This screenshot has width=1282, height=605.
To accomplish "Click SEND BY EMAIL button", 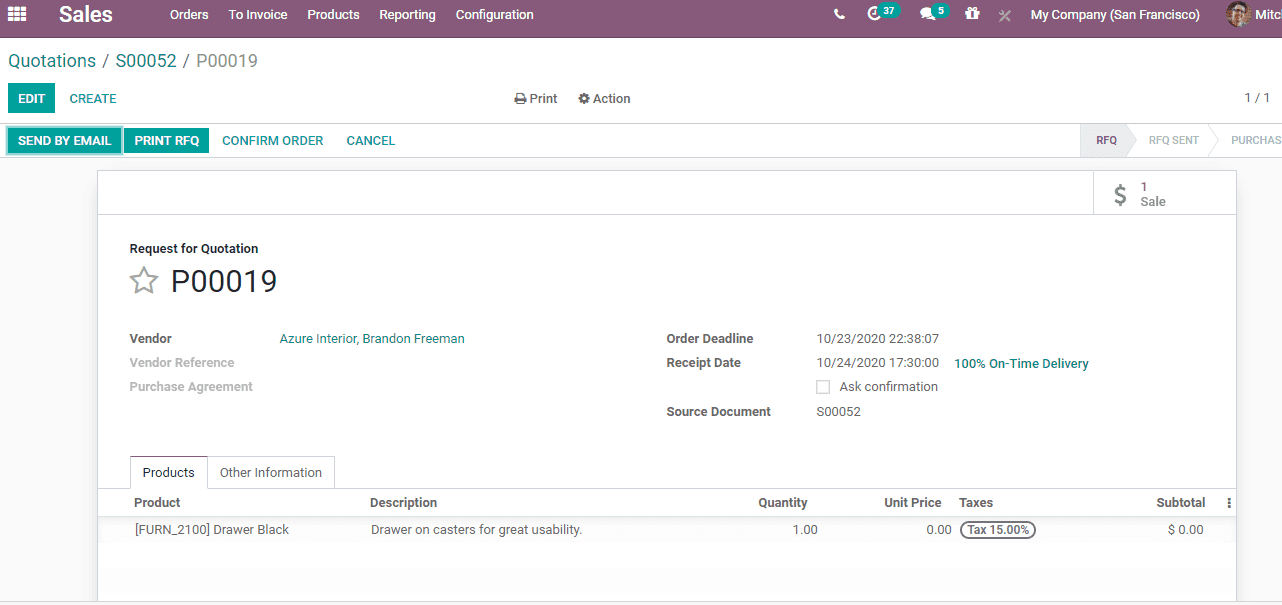I will [65, 141].
